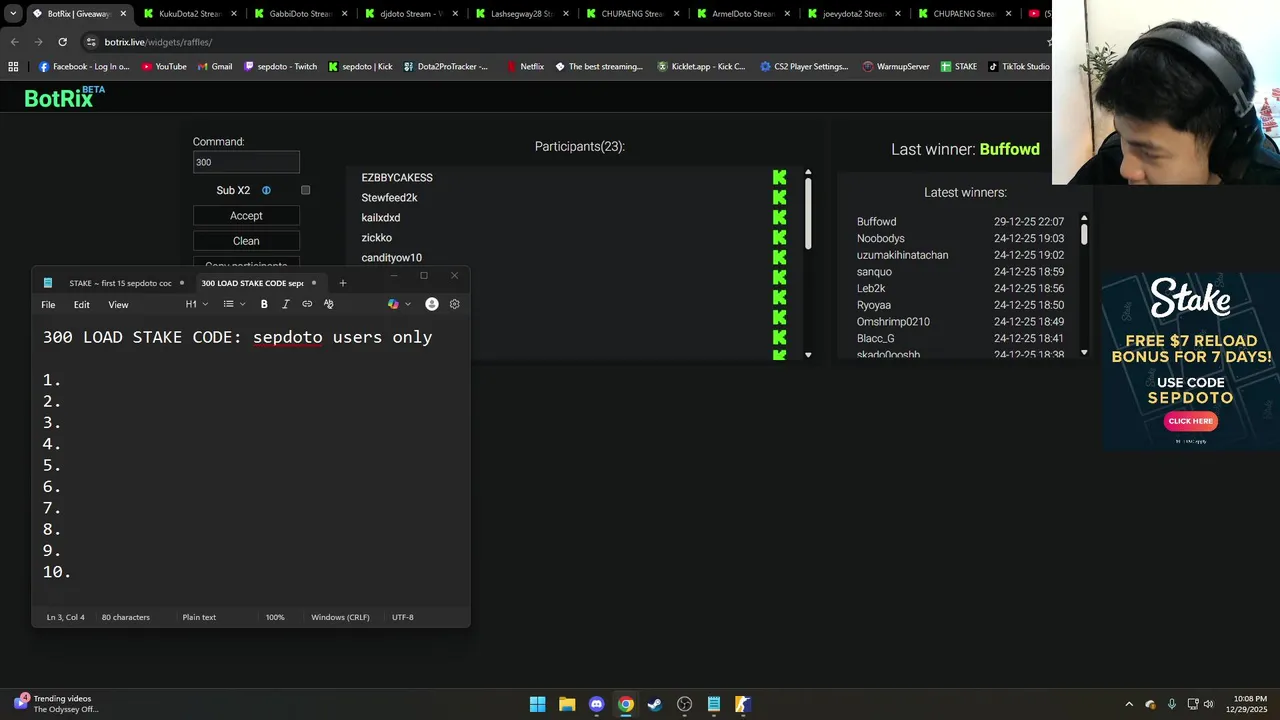Open Notepad Edit menu
Image resolution: width=1280 pixels, height=720 pixels.
pos(82,305)
